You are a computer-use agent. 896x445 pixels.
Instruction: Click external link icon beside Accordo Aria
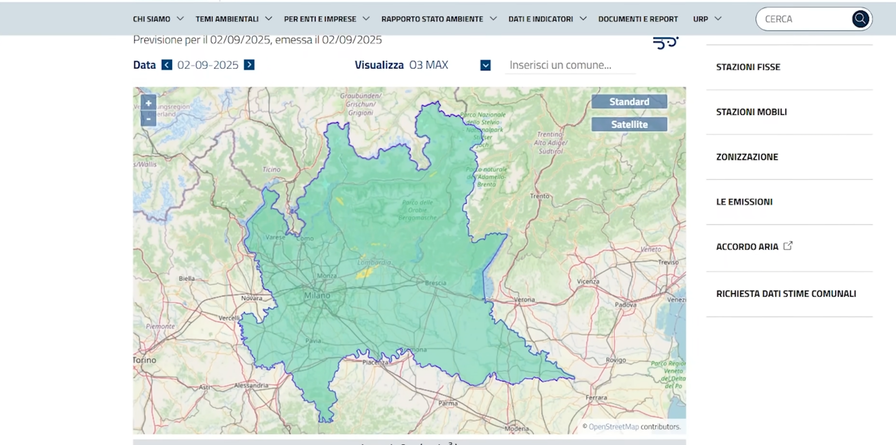click(x=788, y=246)
